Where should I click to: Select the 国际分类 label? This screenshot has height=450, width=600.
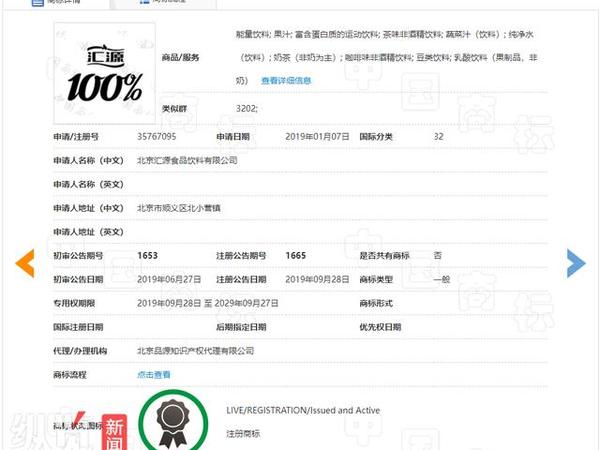[x=376, y=137]
